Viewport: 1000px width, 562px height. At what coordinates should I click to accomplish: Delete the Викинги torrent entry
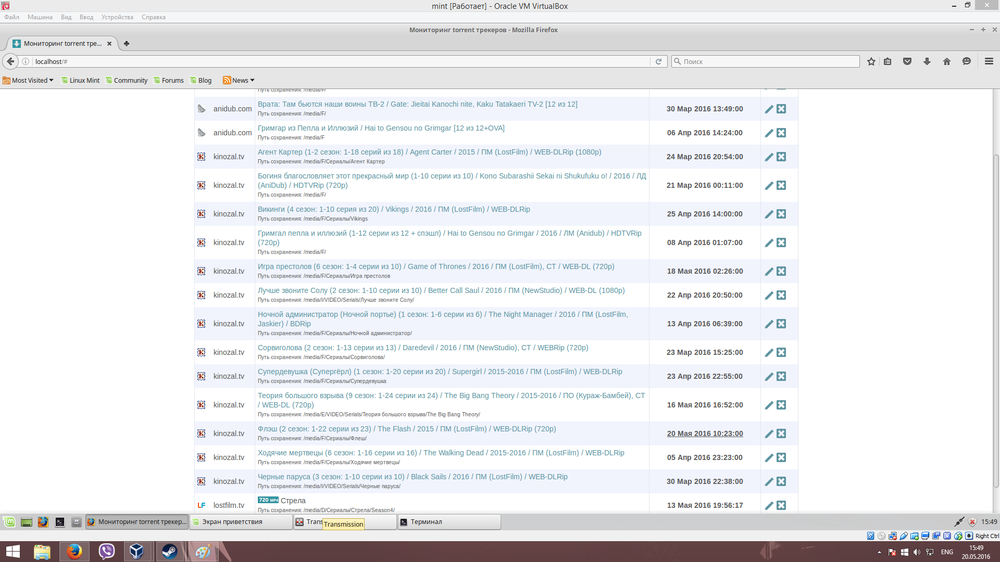781,214
